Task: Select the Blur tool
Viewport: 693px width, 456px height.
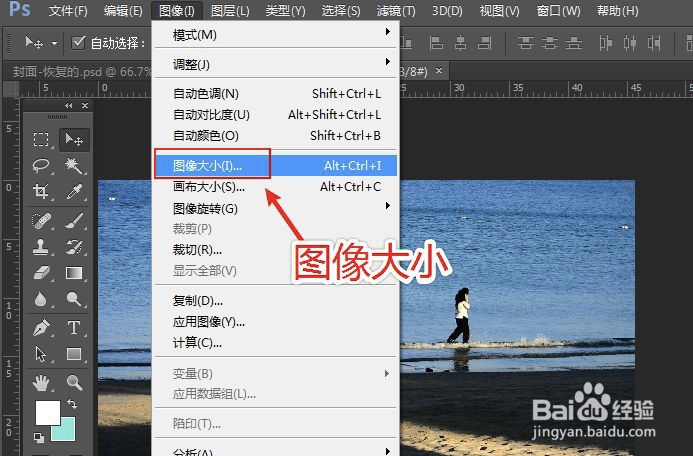Action: pos(41,299)
